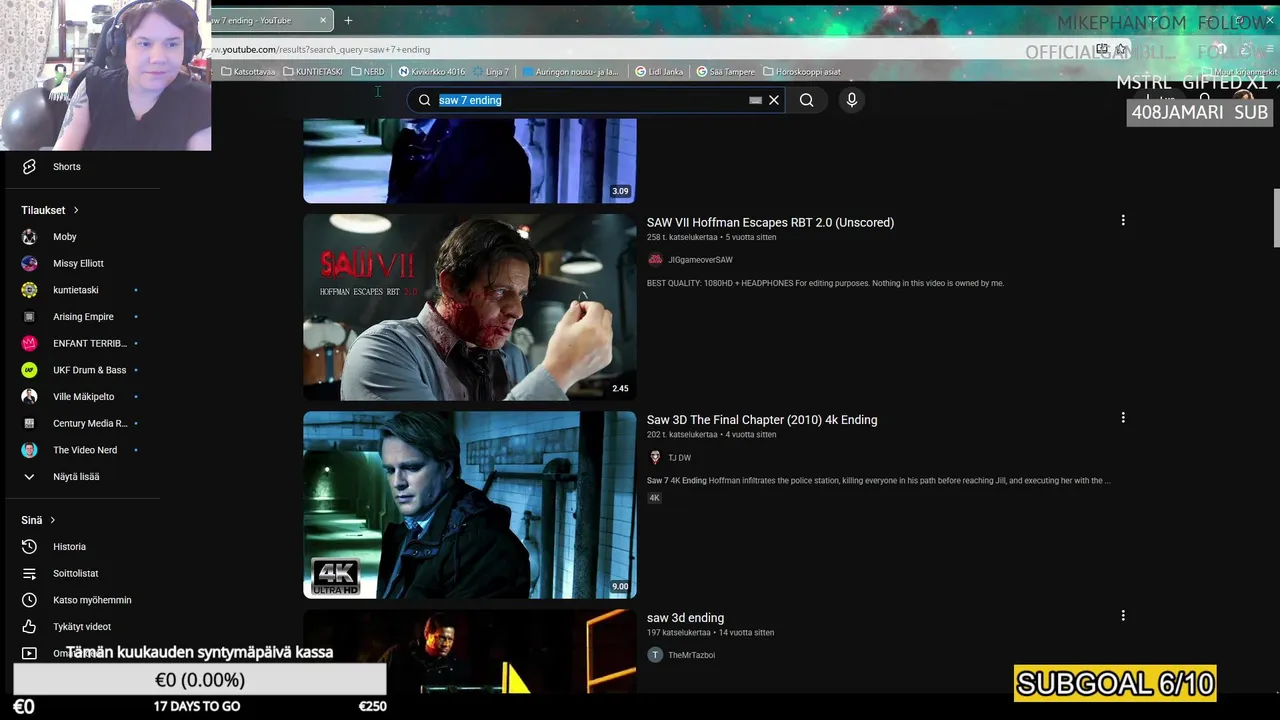Open the Lidl Janka bookmark
The height and width of the screenshot is (720, 1280).
659,72
